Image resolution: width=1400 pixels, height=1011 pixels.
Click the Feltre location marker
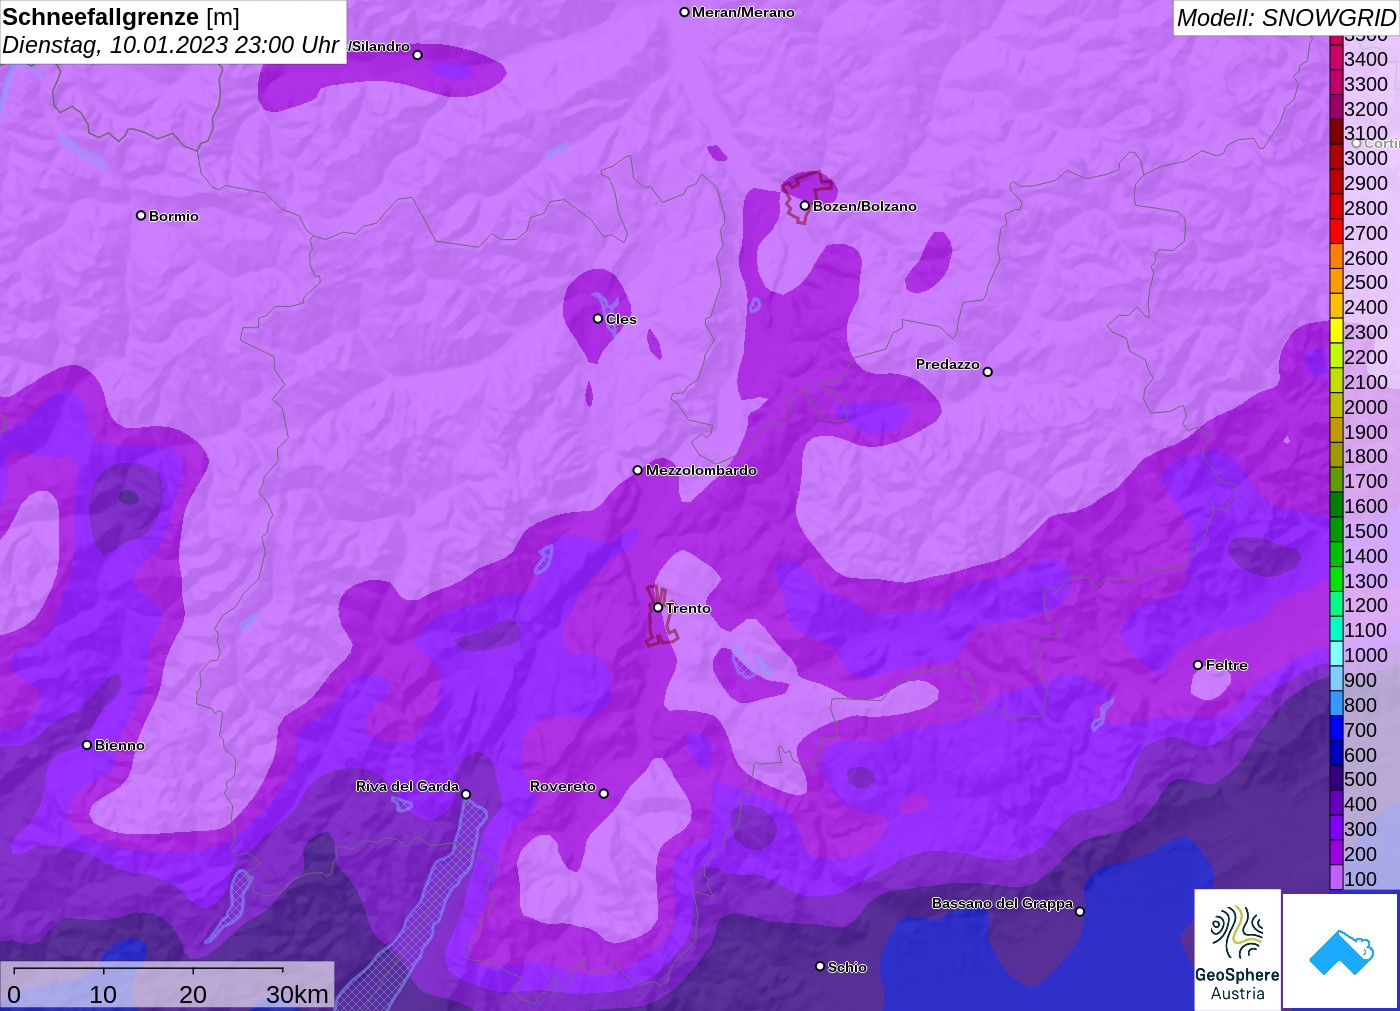point(1198,664)
